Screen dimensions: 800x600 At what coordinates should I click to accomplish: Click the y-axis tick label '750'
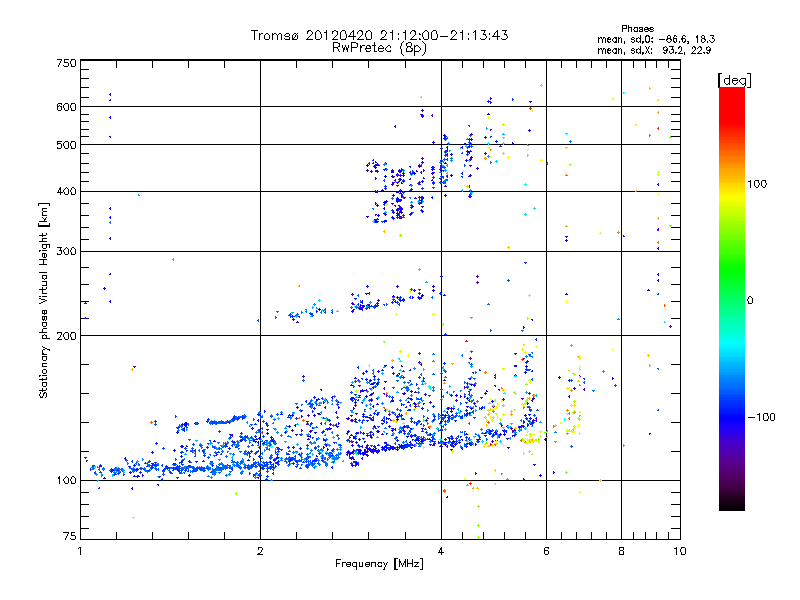pos(66,63)
